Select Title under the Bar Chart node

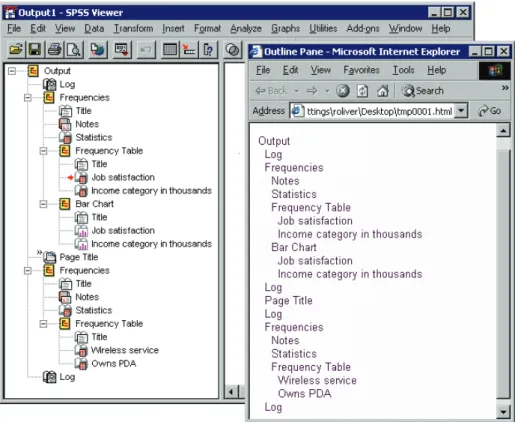[x=99, y=217]
